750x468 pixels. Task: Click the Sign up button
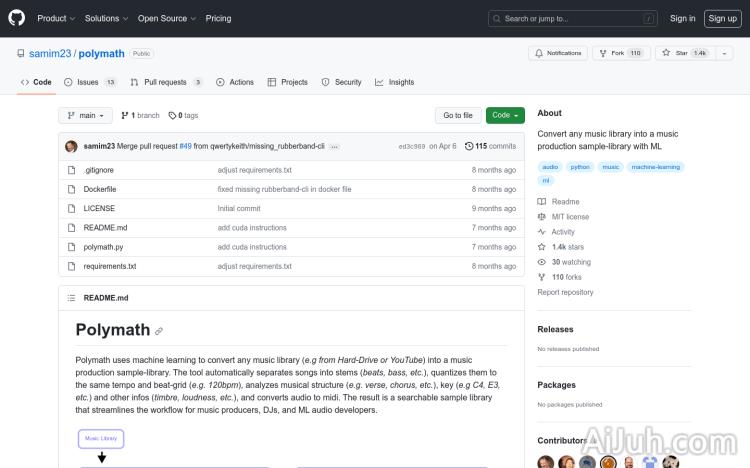pos(720,18)
